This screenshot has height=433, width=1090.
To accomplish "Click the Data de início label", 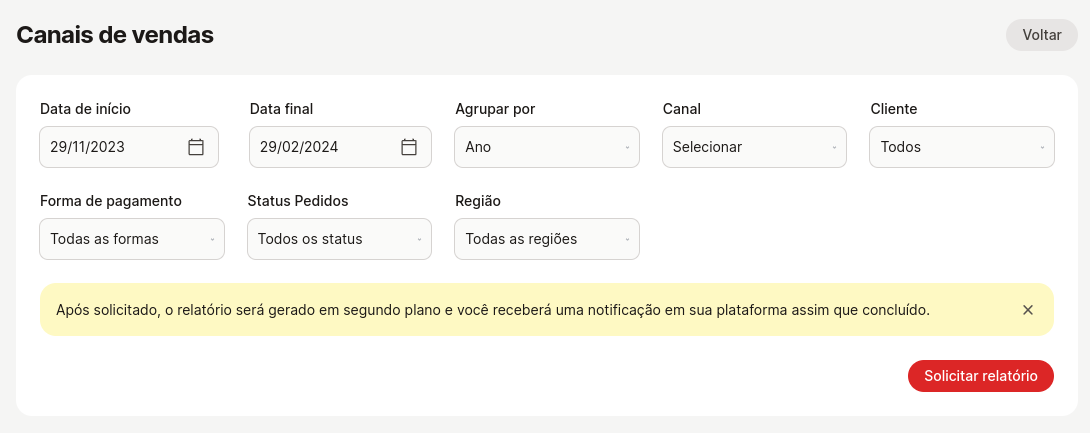I will point(86,109).
